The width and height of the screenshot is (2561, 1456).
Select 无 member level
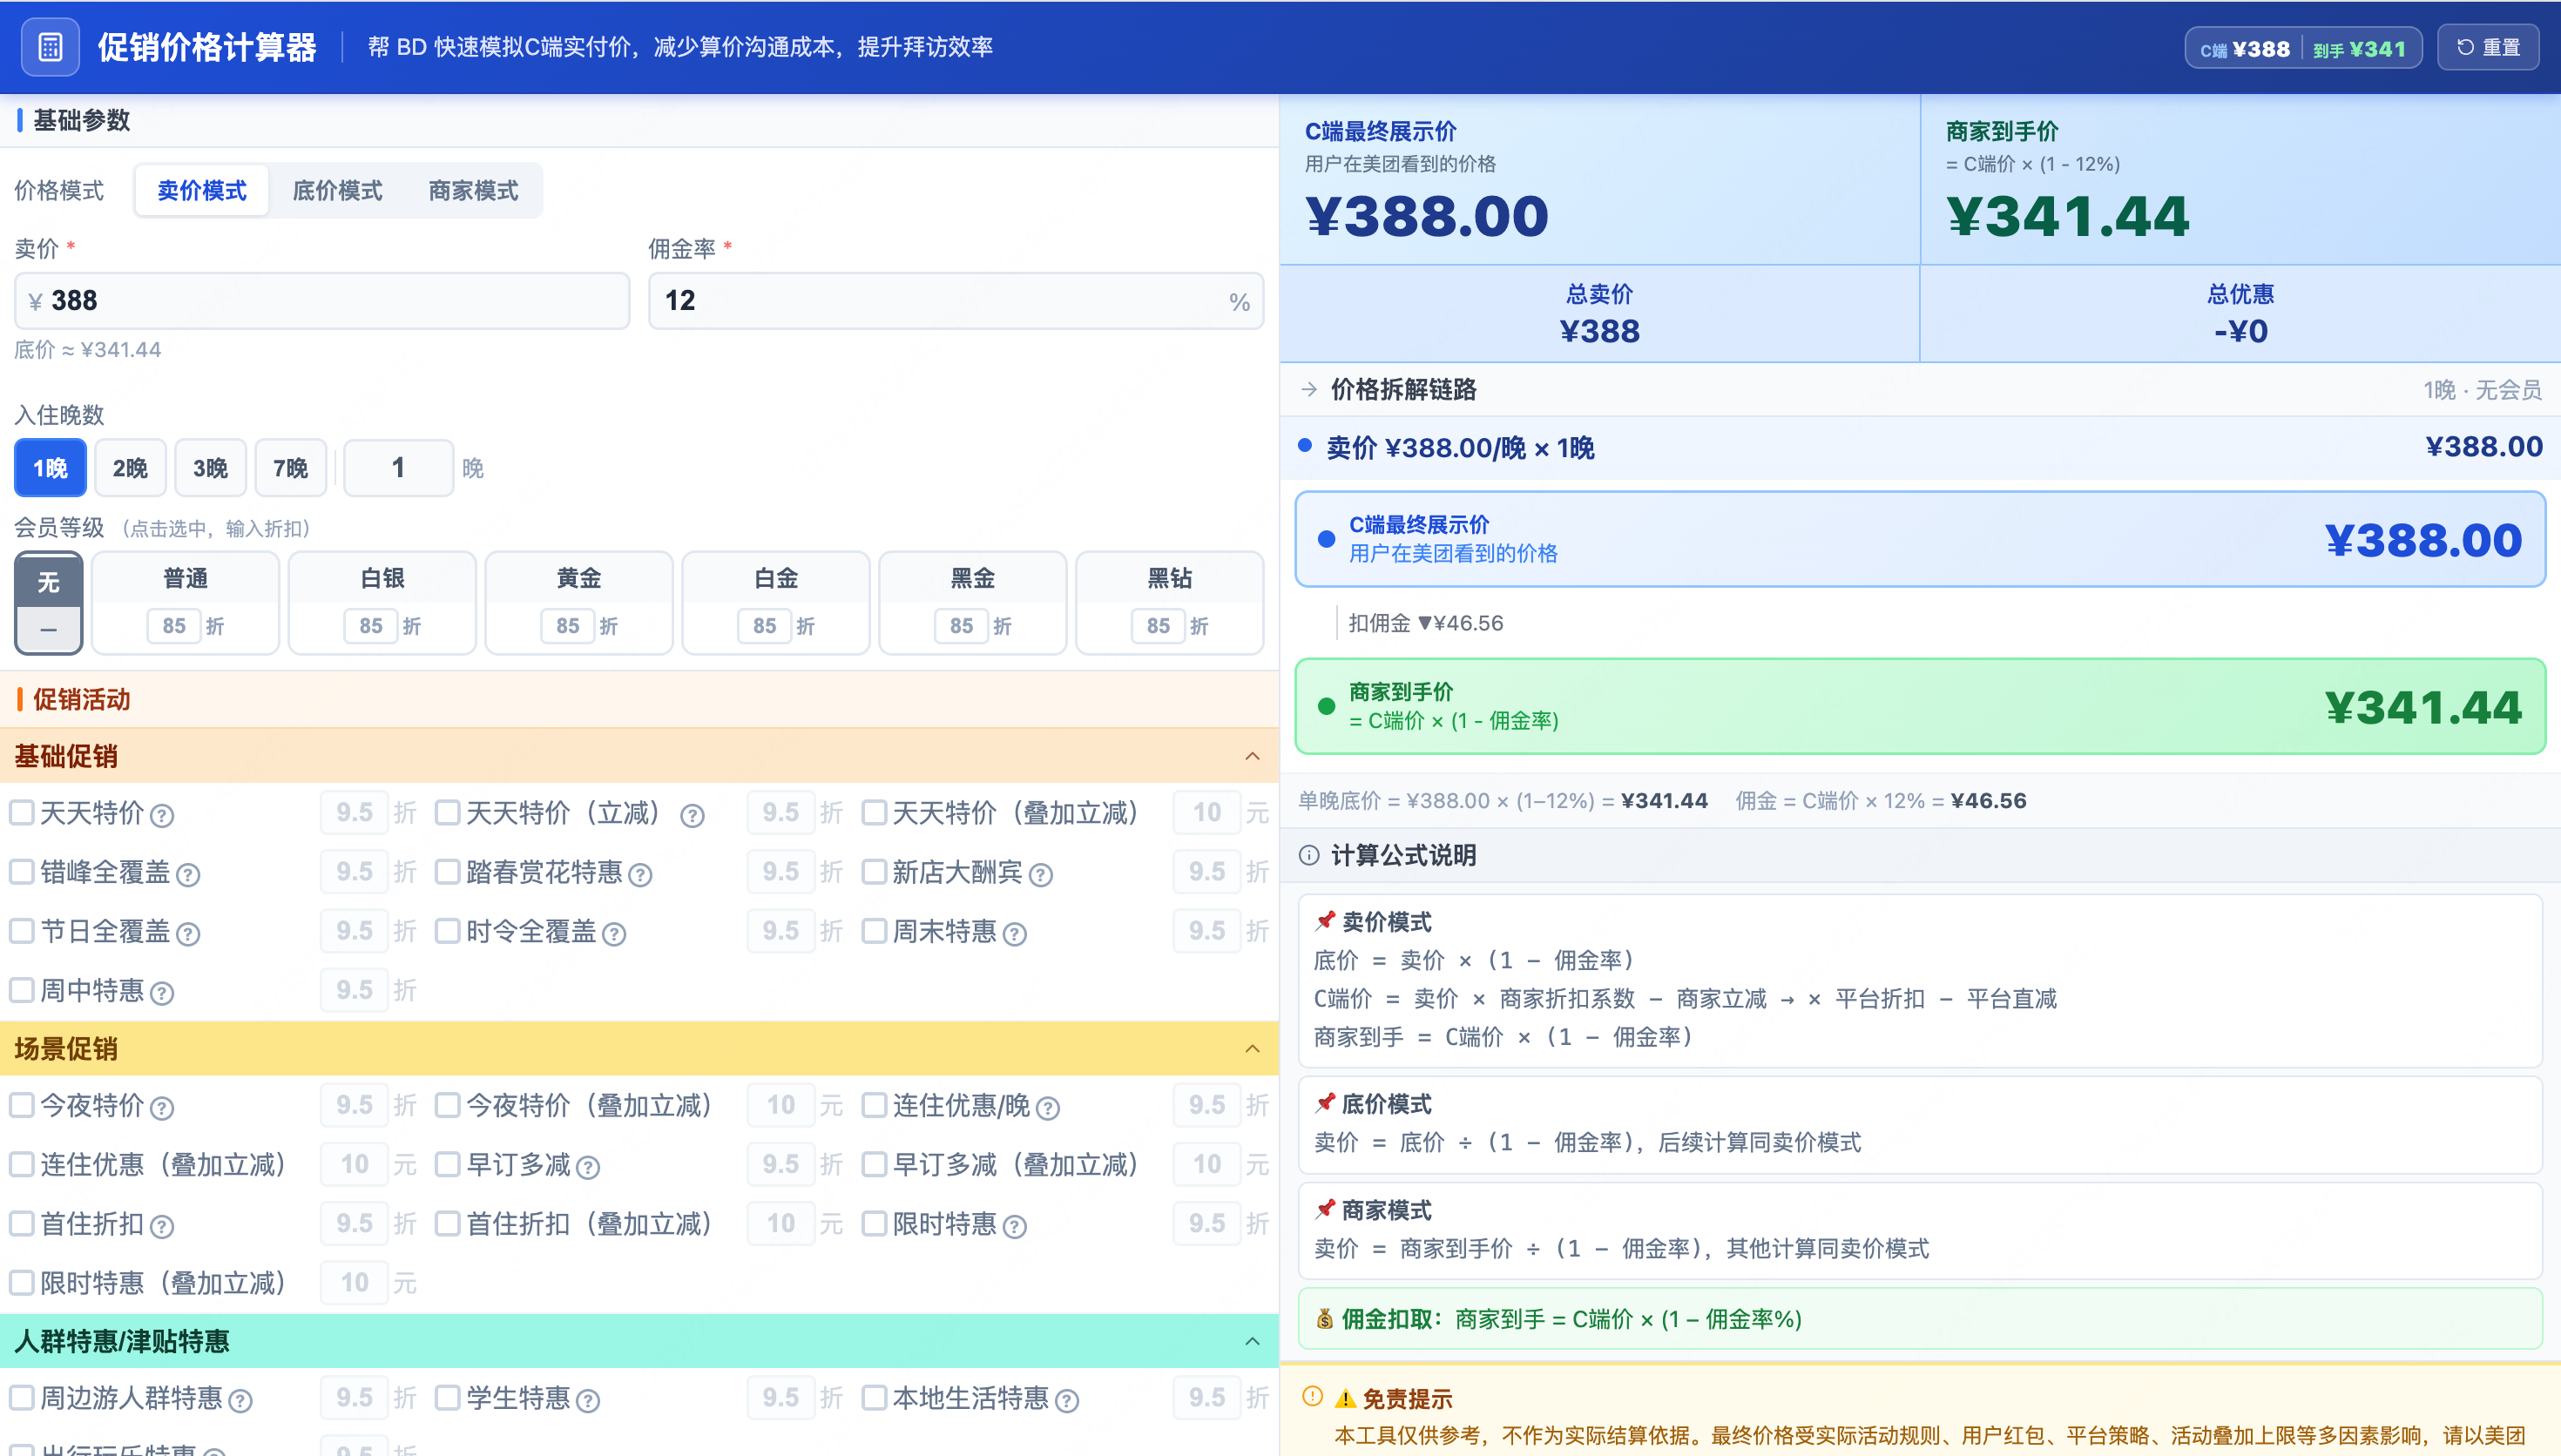48,603
